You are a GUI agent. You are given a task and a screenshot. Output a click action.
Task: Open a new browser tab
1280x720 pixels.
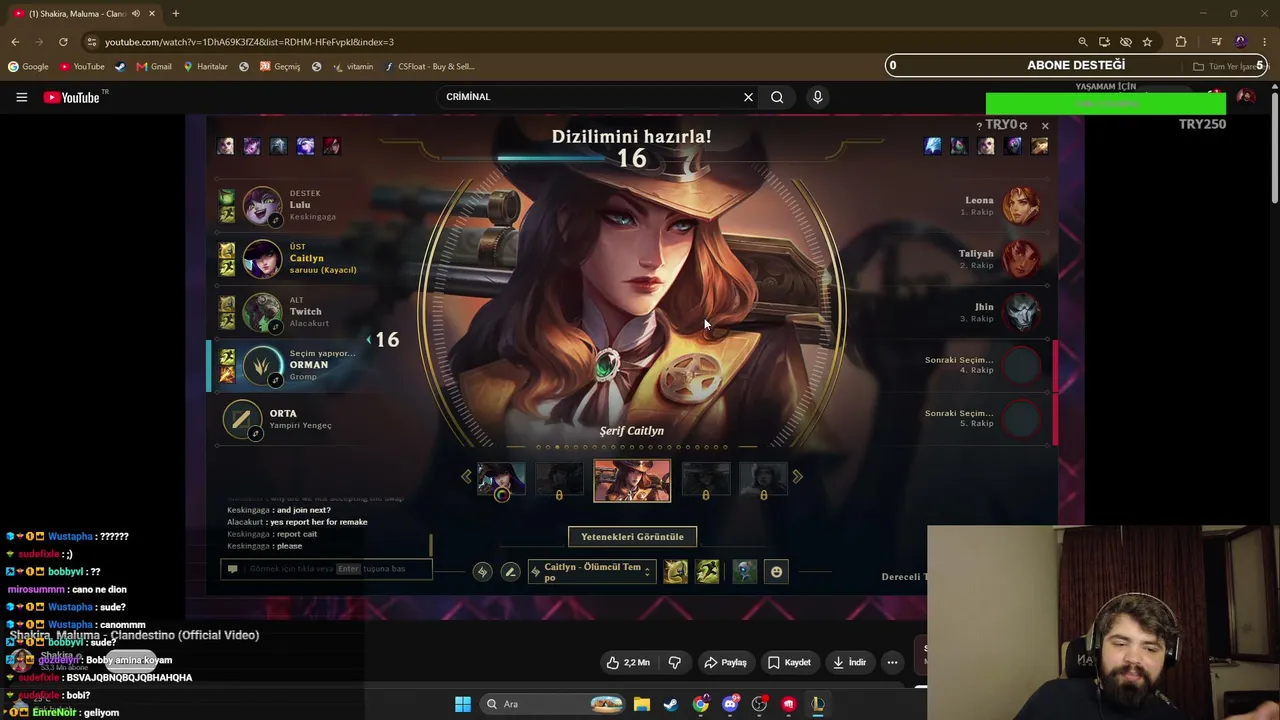(x=175, y=13)
